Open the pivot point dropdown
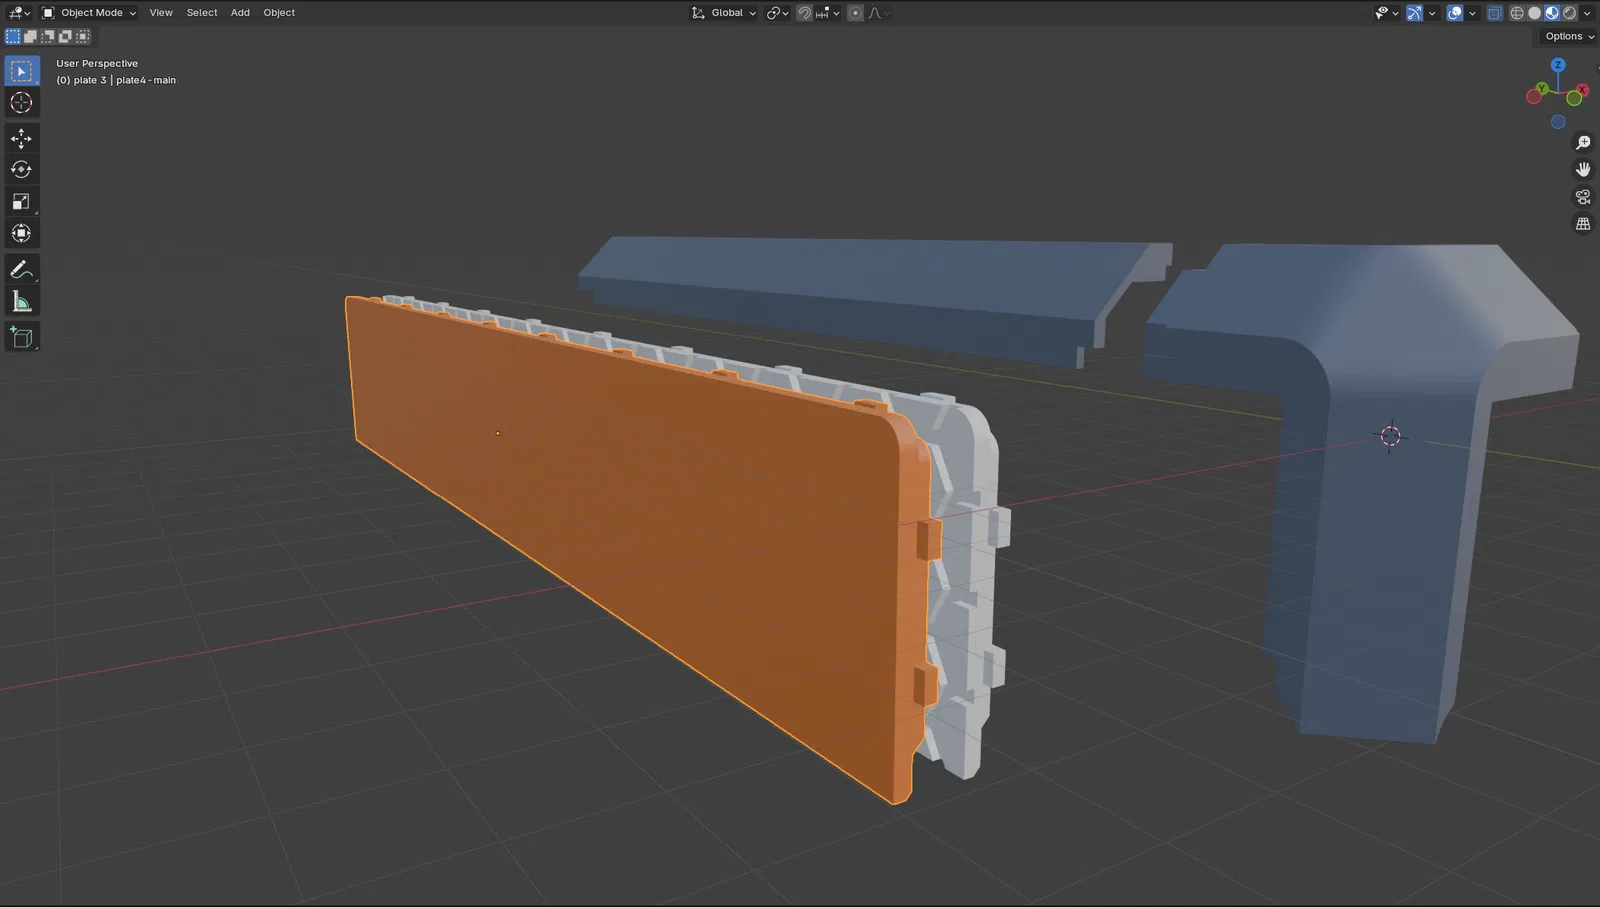Screen dimensions: 1600x907 (x=777, y=13)
